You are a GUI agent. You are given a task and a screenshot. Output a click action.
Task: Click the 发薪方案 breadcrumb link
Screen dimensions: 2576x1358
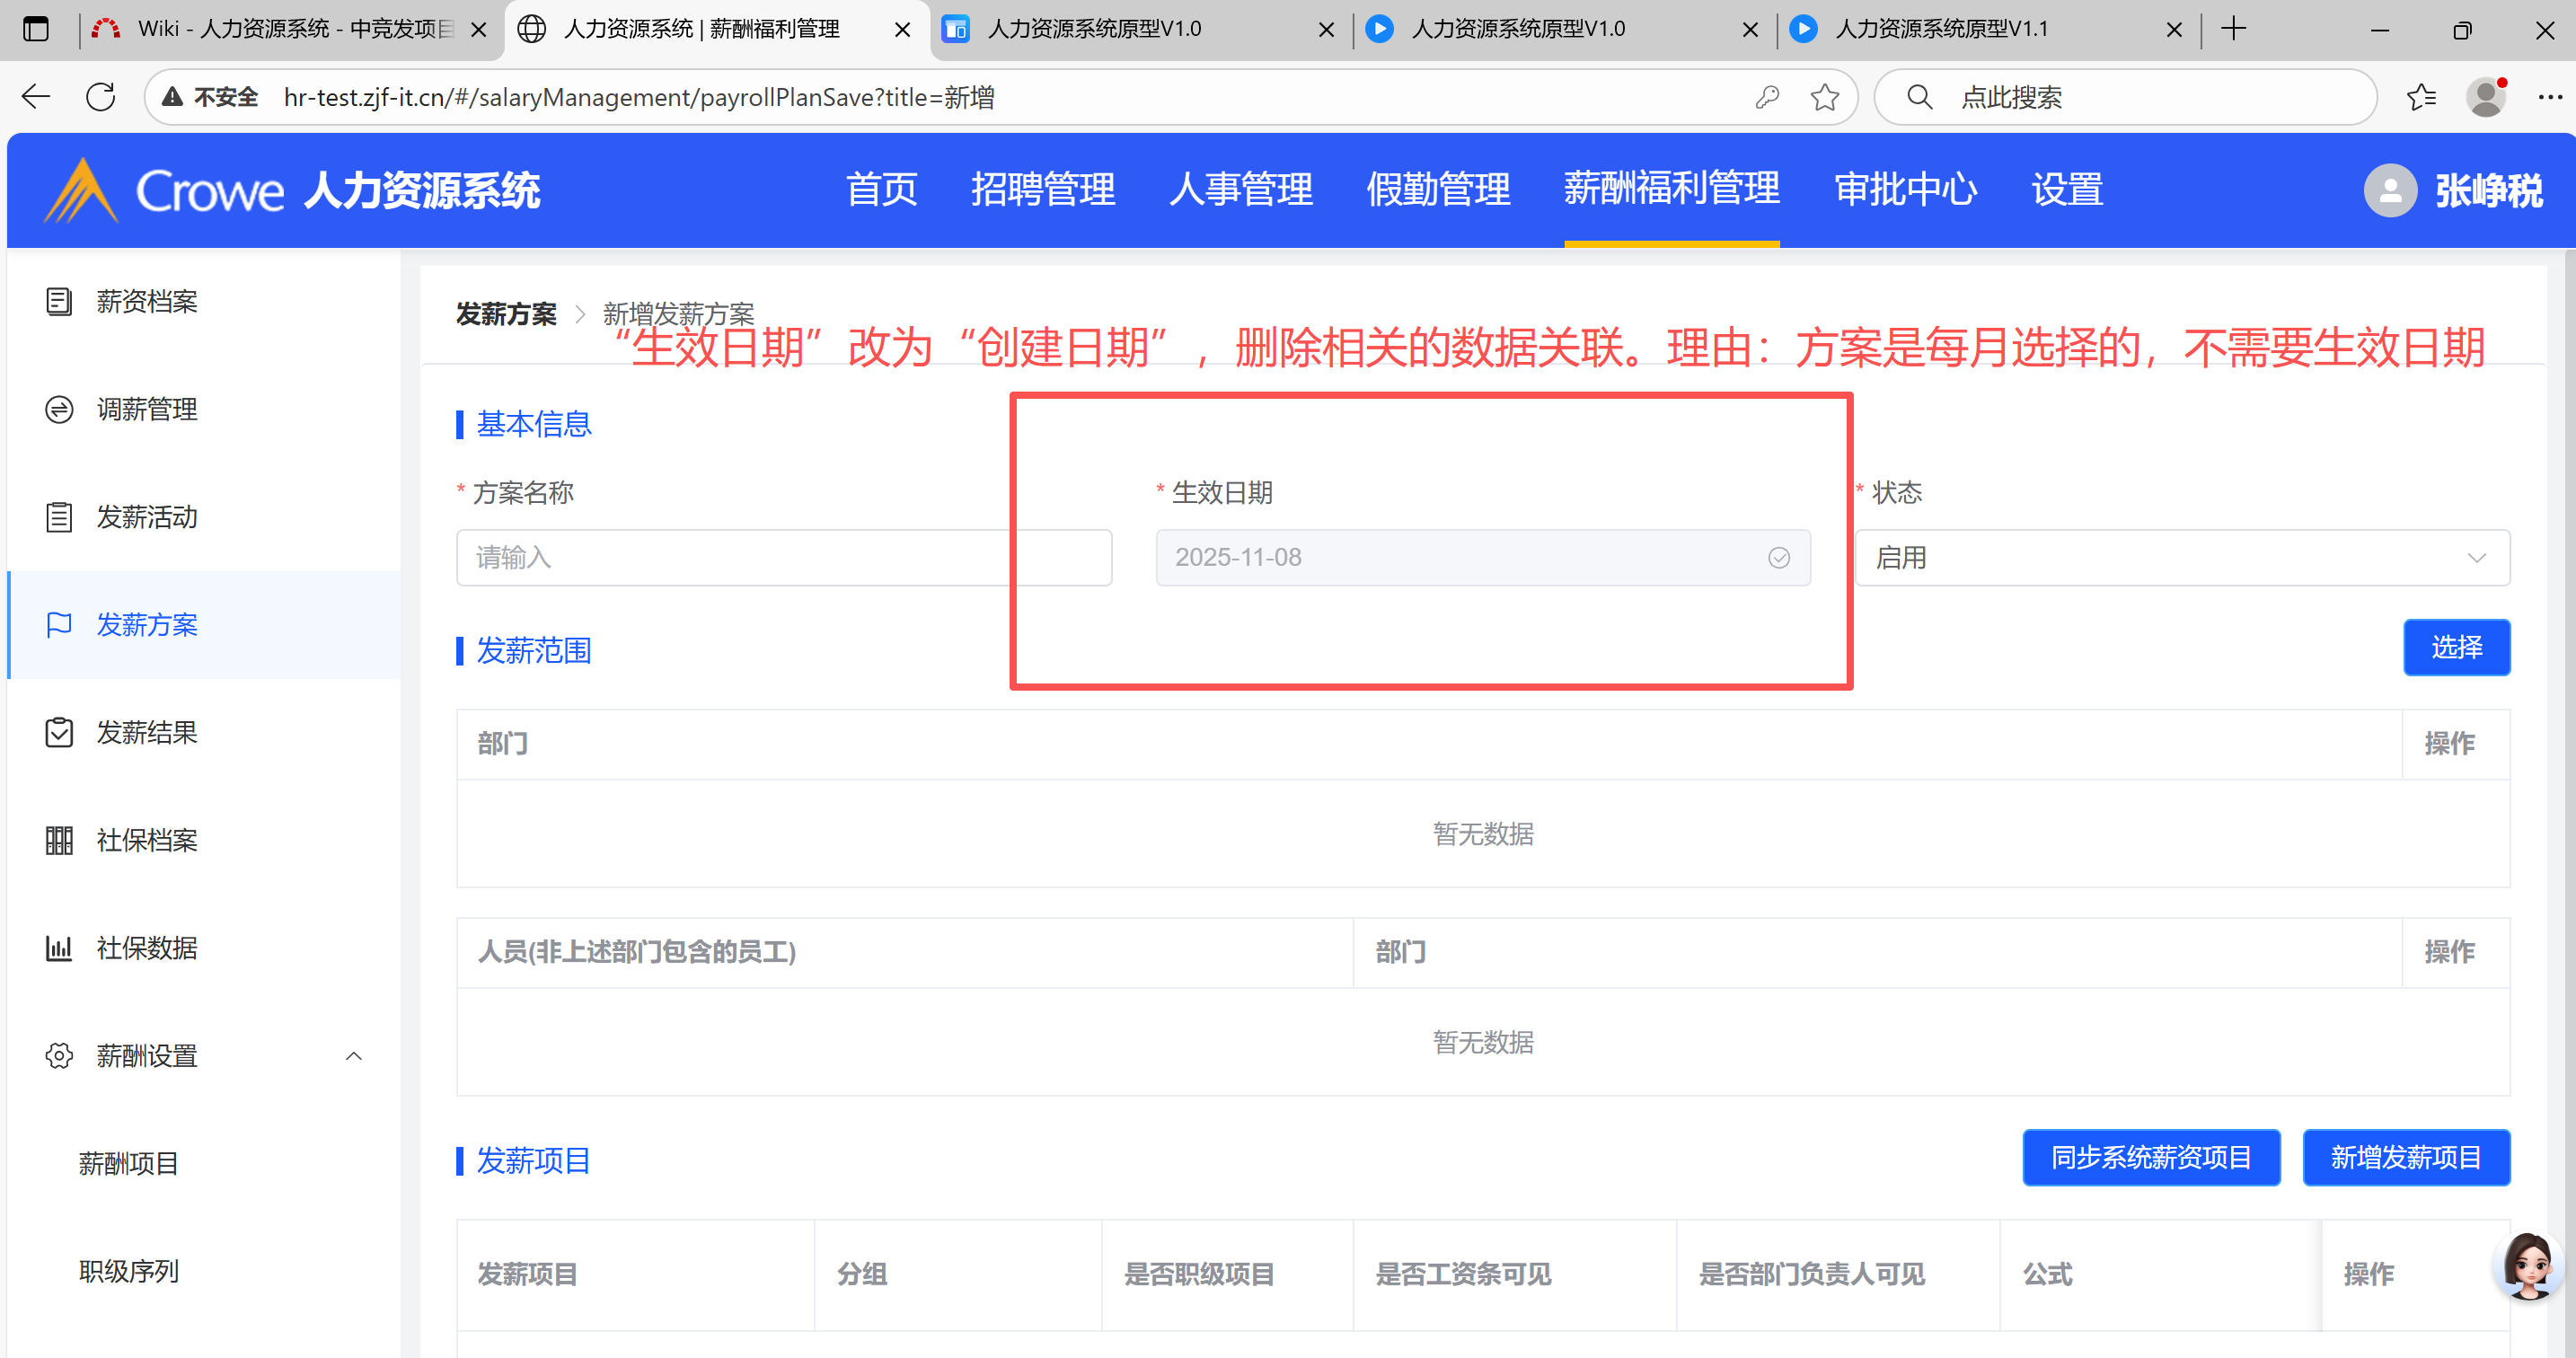tap(506, 314)
